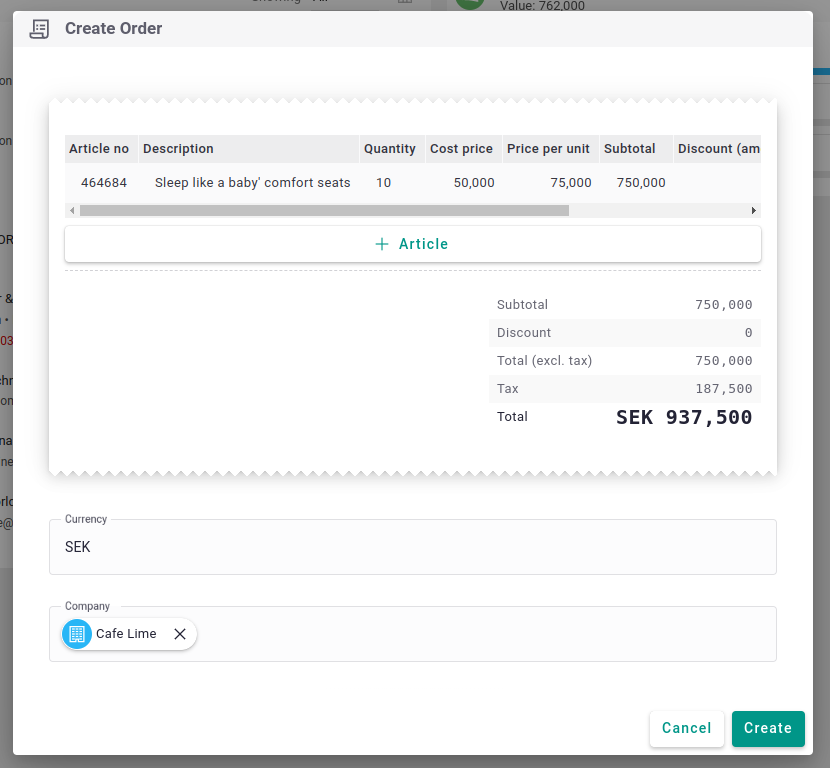Click the Subtotal column header

(630, 149)
